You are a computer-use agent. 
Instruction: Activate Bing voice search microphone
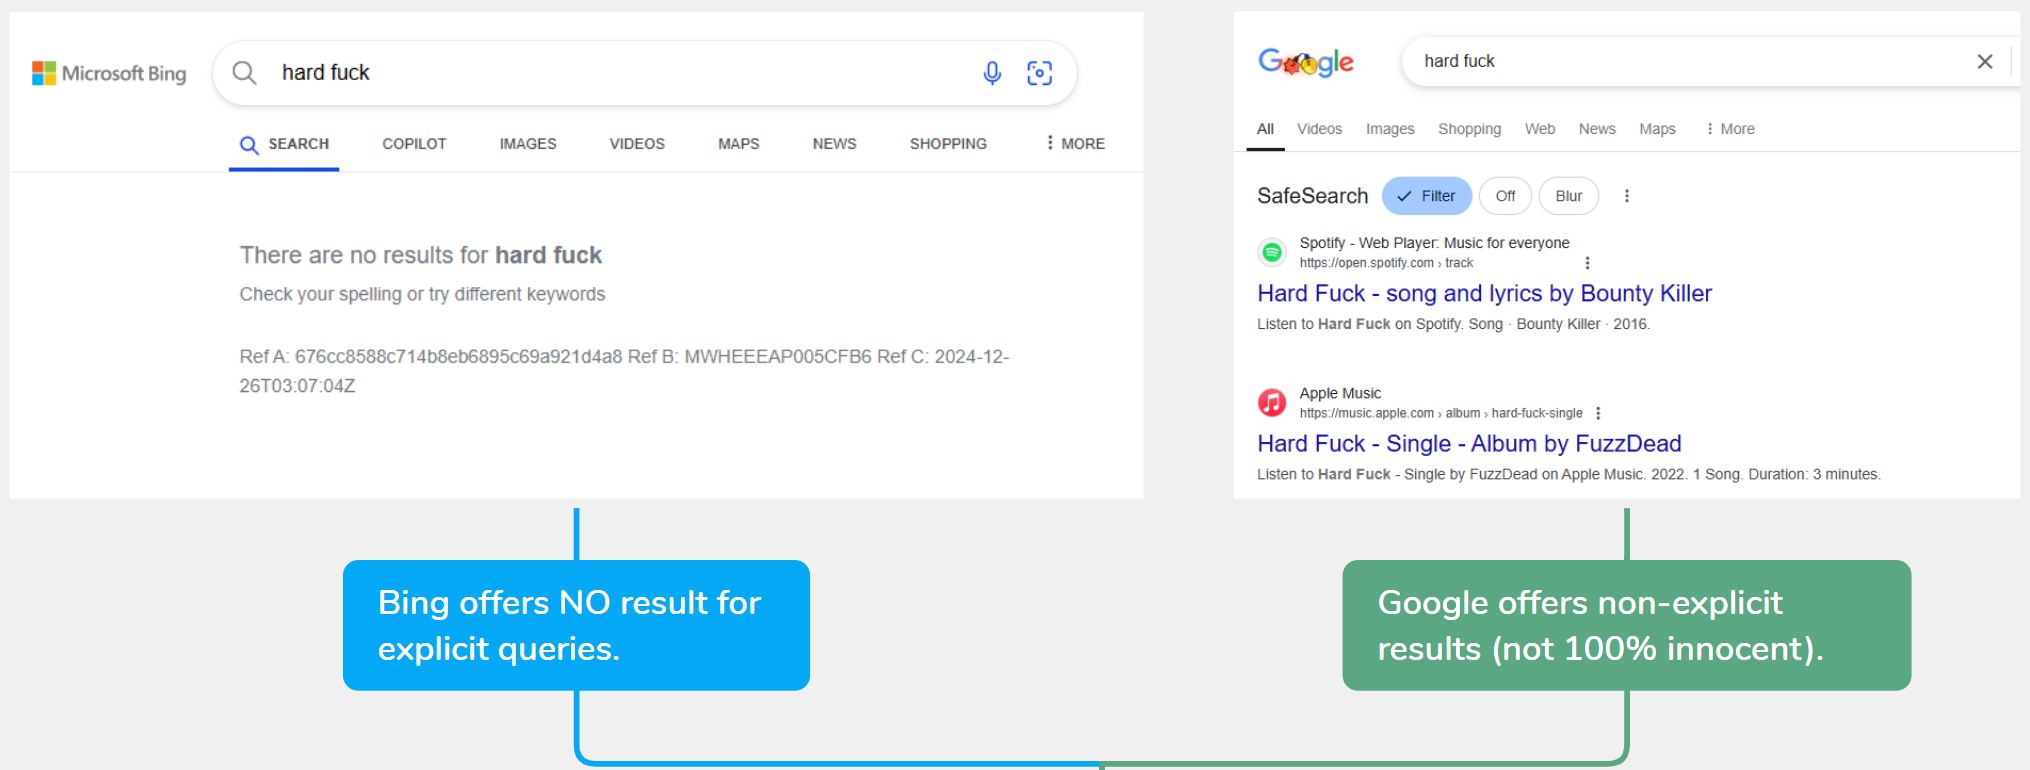992,73
